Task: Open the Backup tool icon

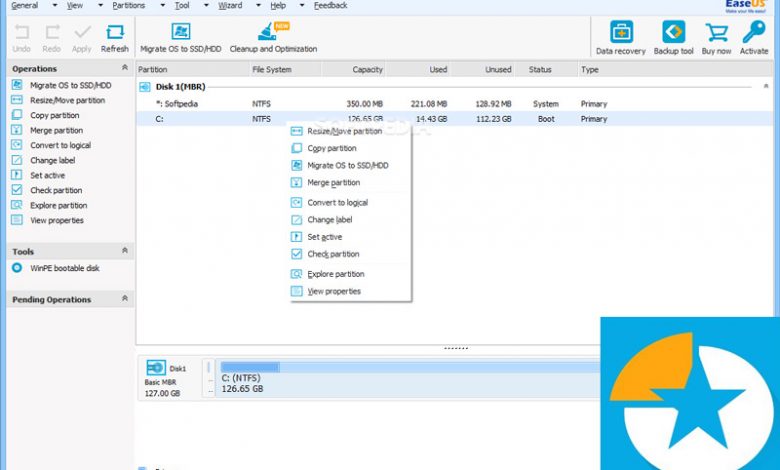Action: [x=674, y=32]
